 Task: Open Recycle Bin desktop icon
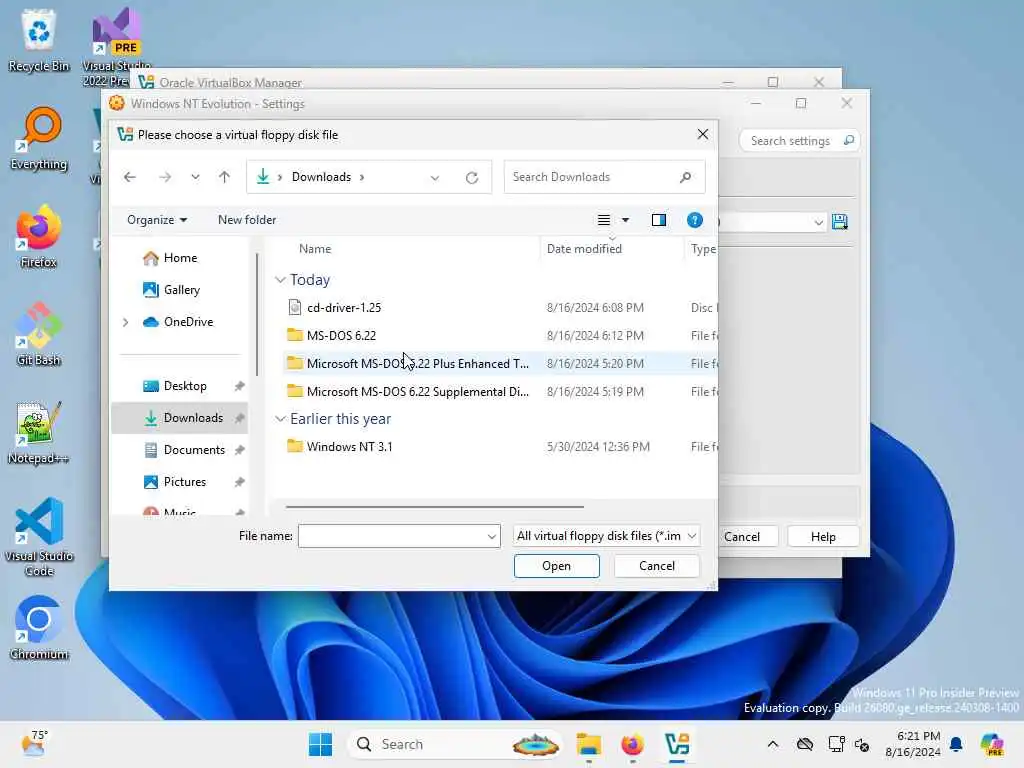click(39, 39)
